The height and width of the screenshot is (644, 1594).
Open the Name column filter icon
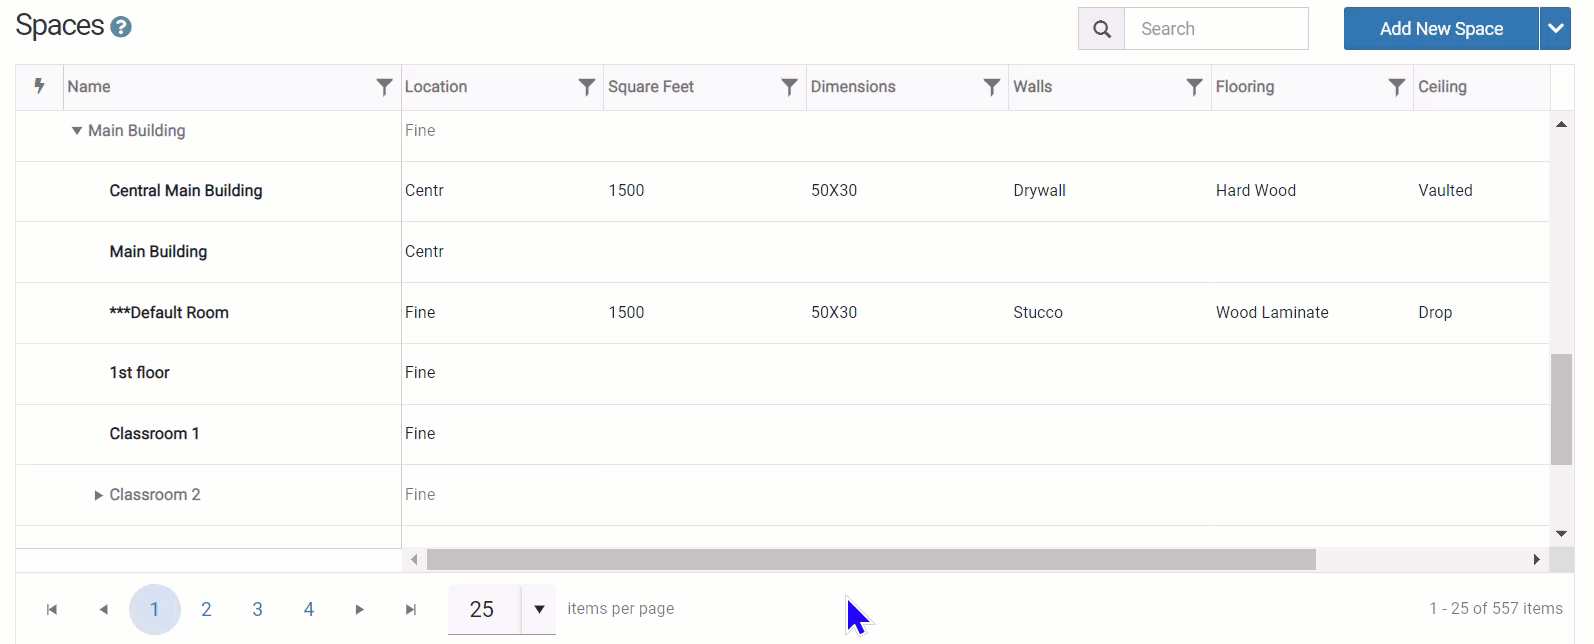(384, 87)
